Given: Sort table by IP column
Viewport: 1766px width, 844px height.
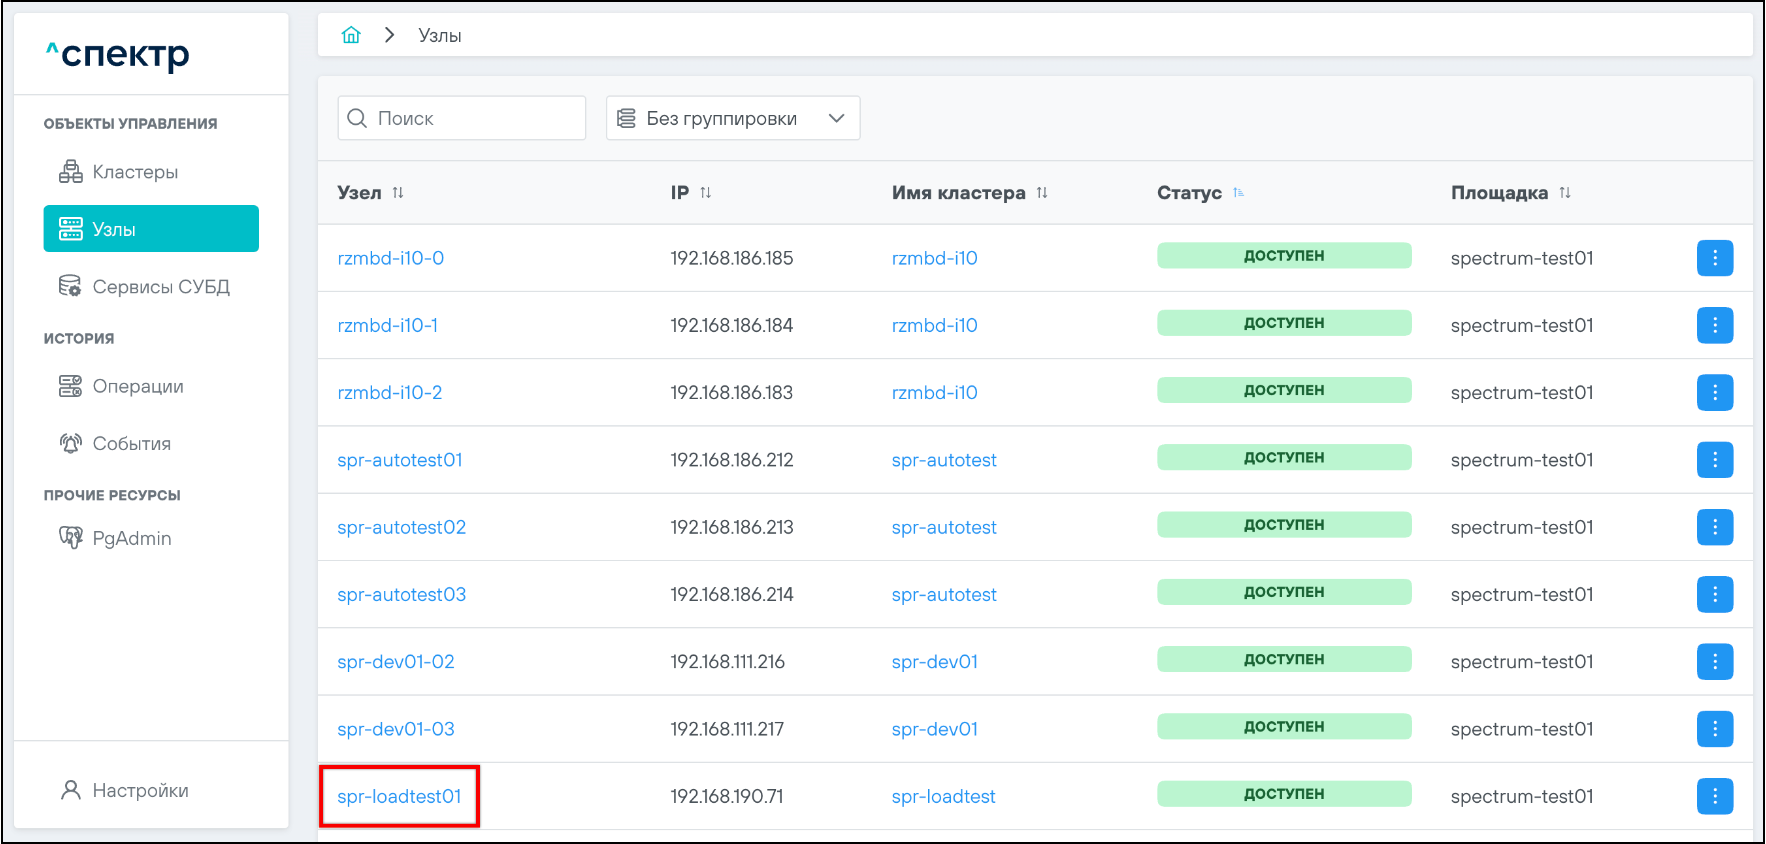Looking at the screenshot, I should (706, 193).
